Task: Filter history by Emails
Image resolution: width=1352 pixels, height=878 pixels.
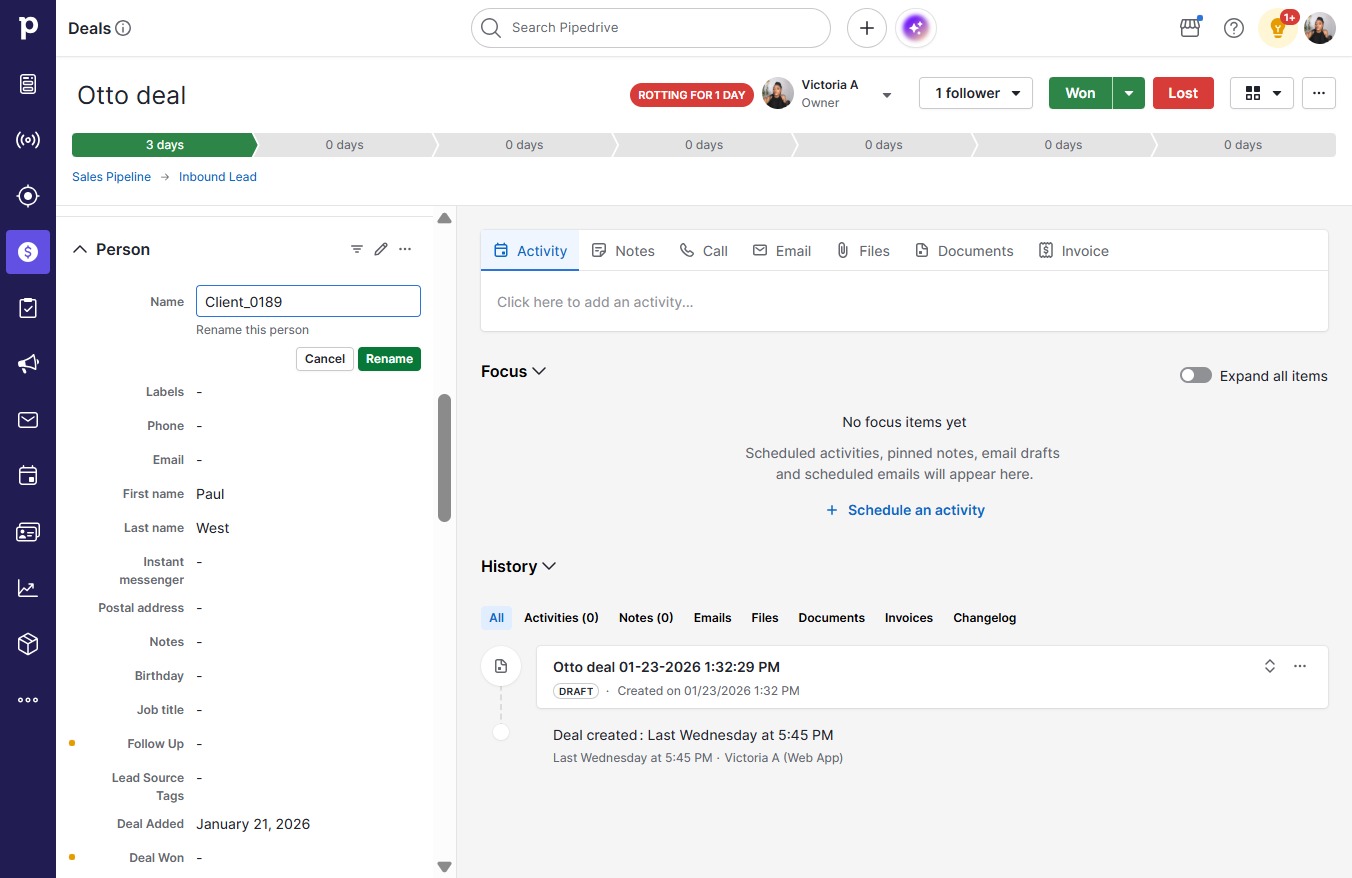Action: (x=713, y=618)
